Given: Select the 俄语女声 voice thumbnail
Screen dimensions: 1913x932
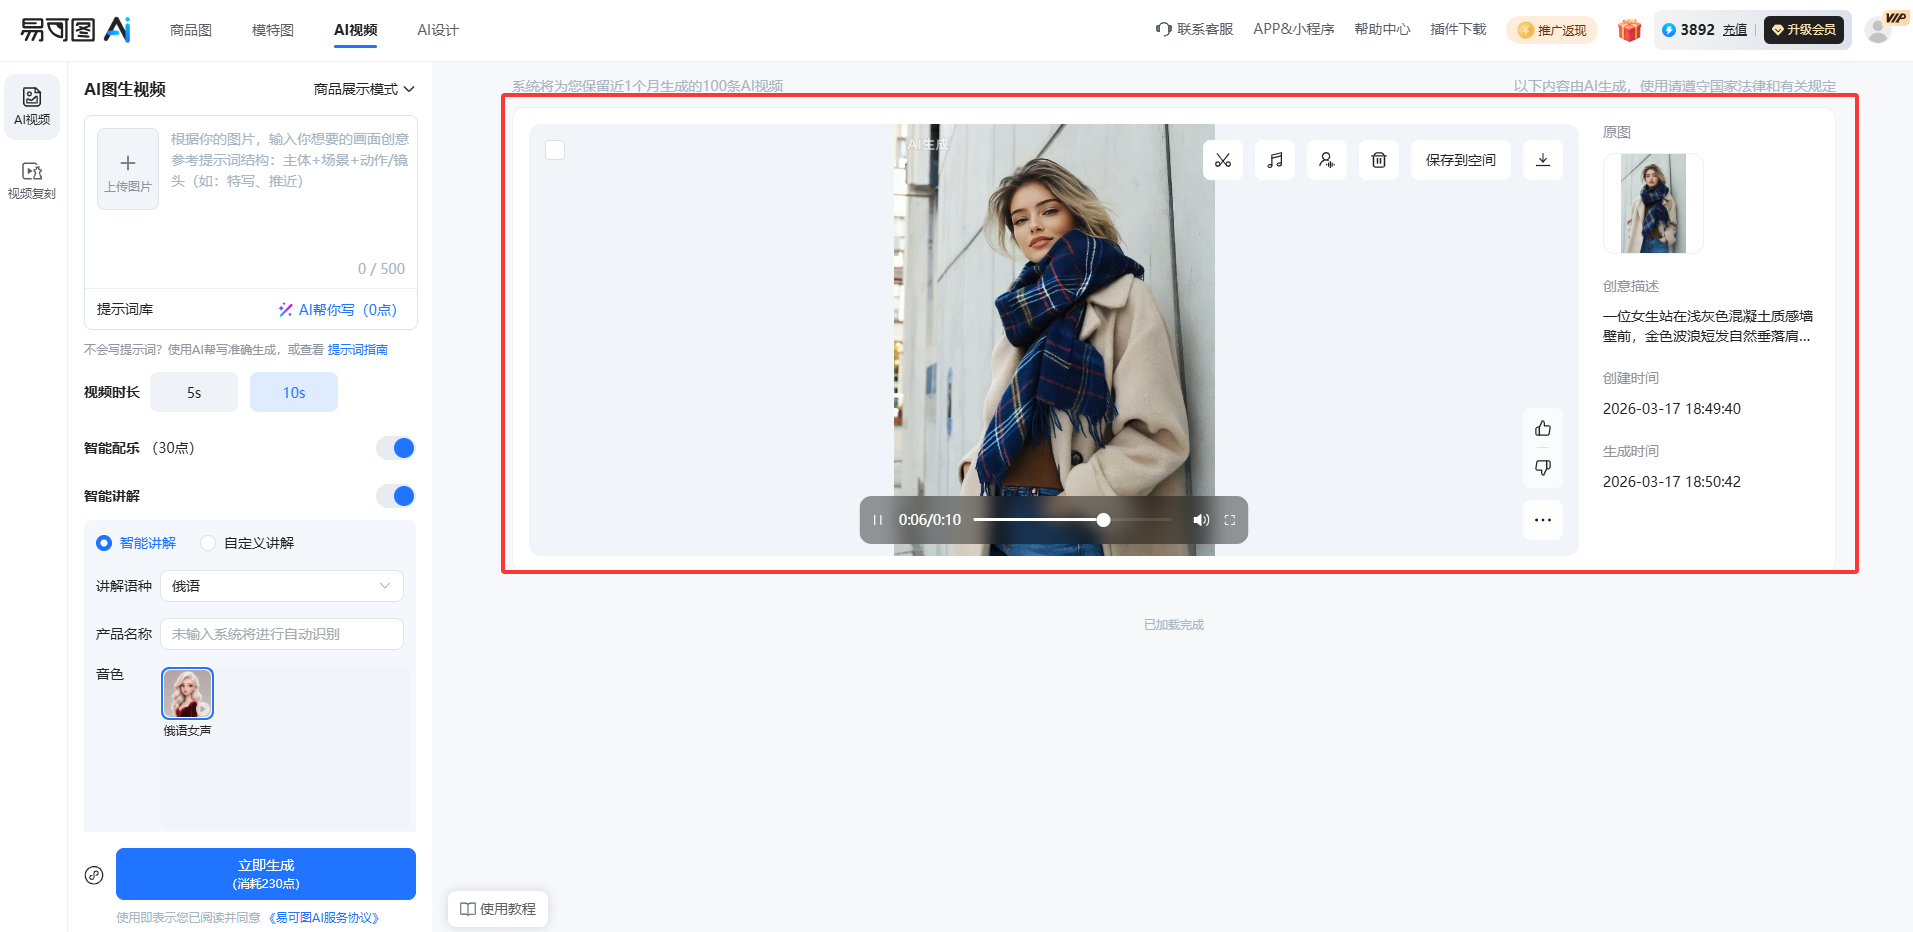Looking at the screenshot, I should 188,694.
